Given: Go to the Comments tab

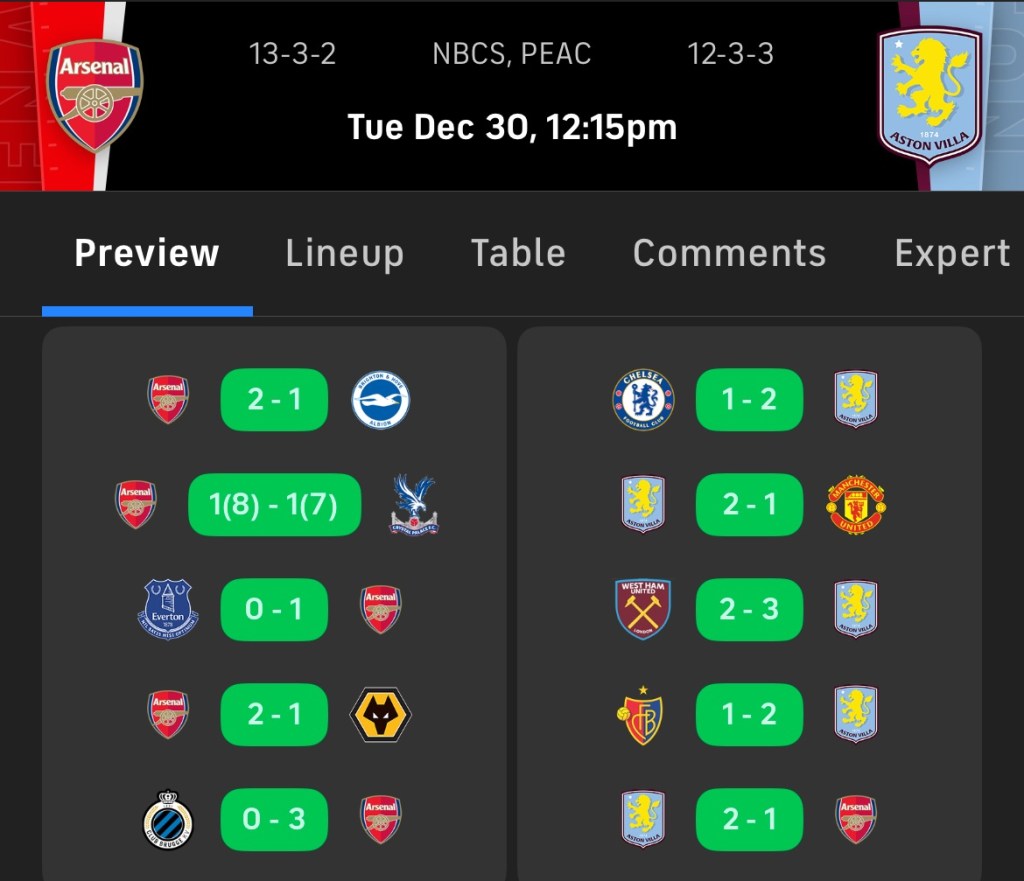Looking at the screenshot, I should (x=729, y=253).
